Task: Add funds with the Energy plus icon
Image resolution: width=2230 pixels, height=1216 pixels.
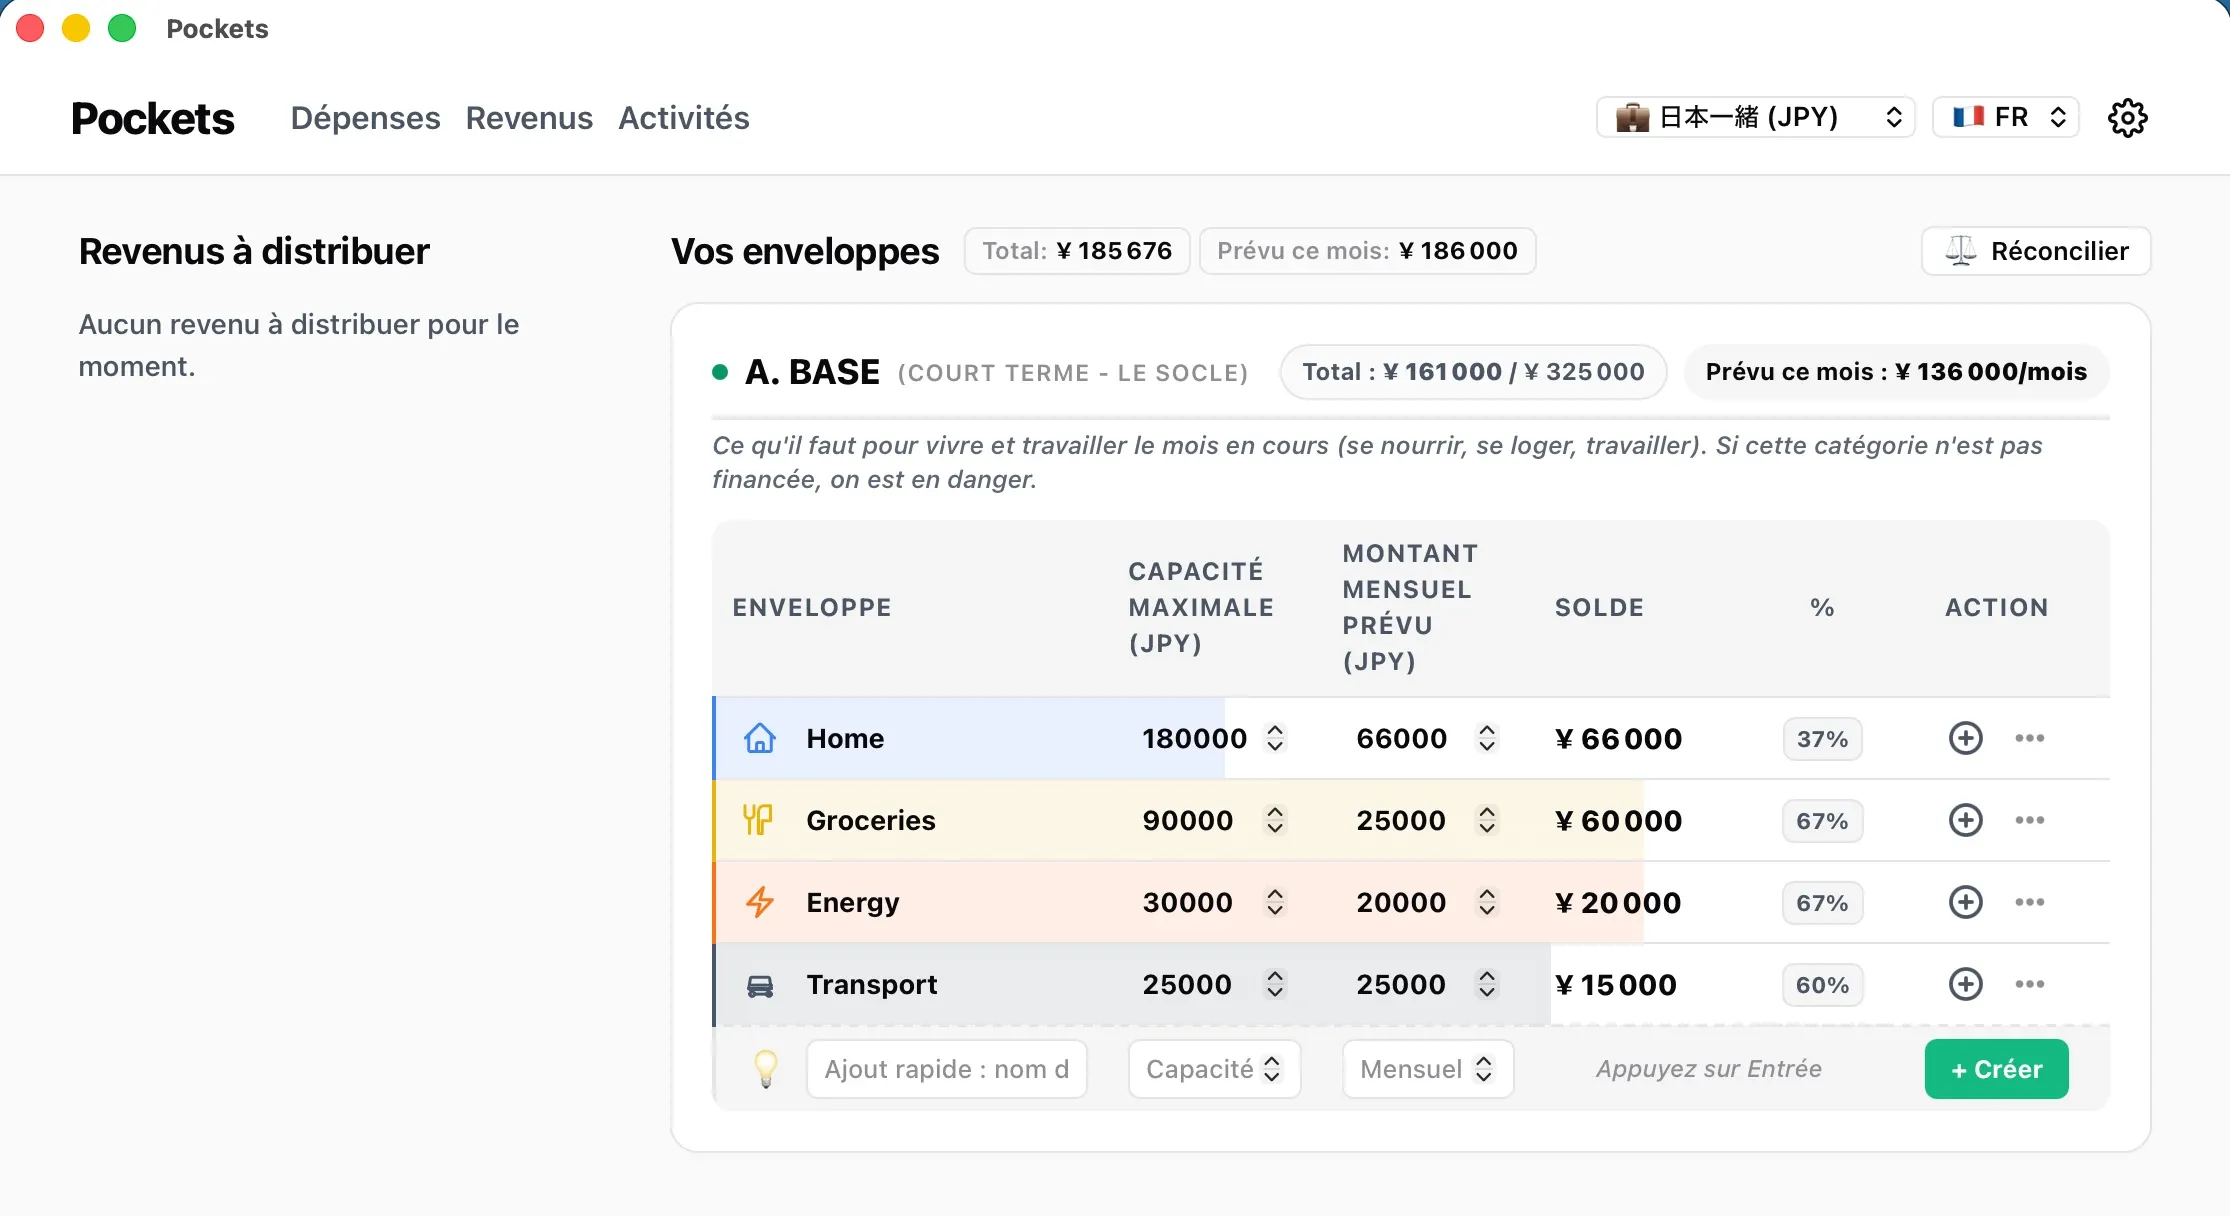Action: [1966, 902]
